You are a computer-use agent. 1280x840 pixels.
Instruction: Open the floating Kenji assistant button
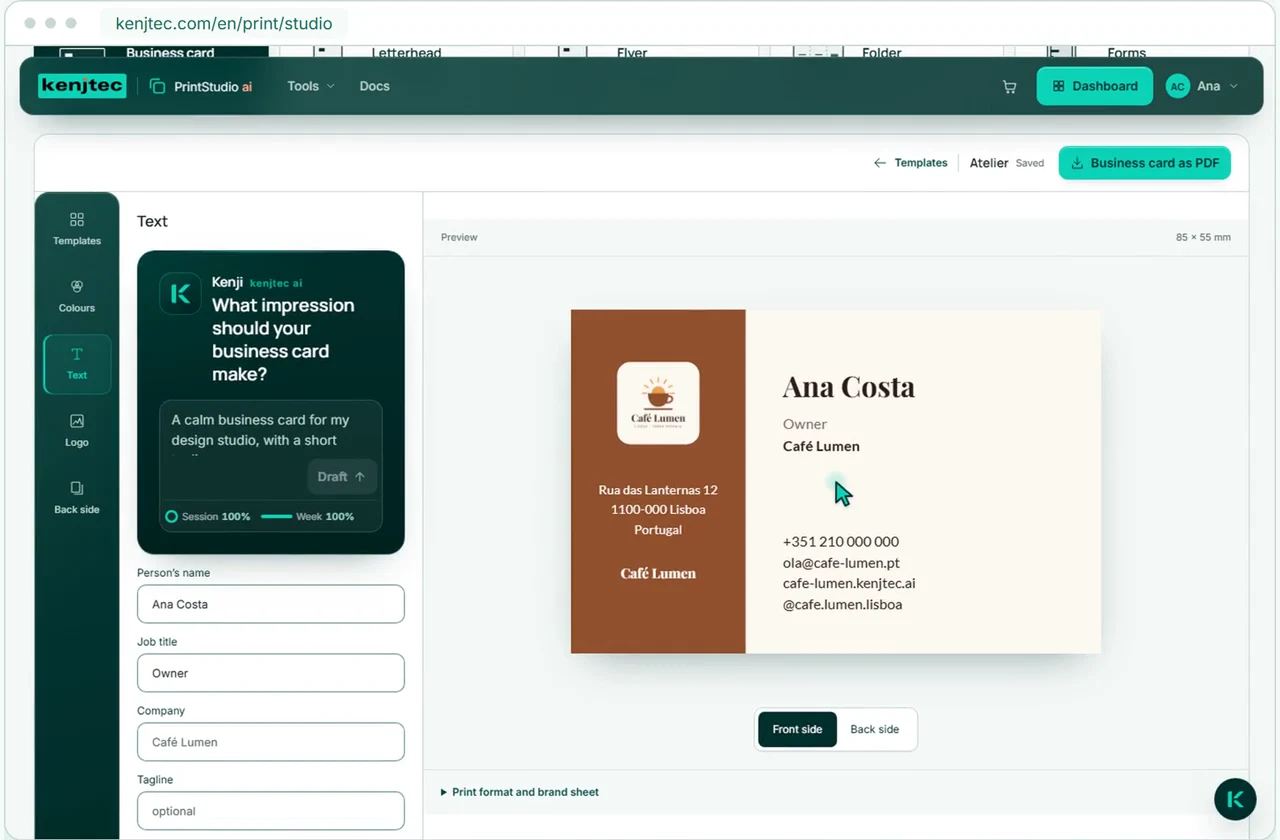[1235, 799]
